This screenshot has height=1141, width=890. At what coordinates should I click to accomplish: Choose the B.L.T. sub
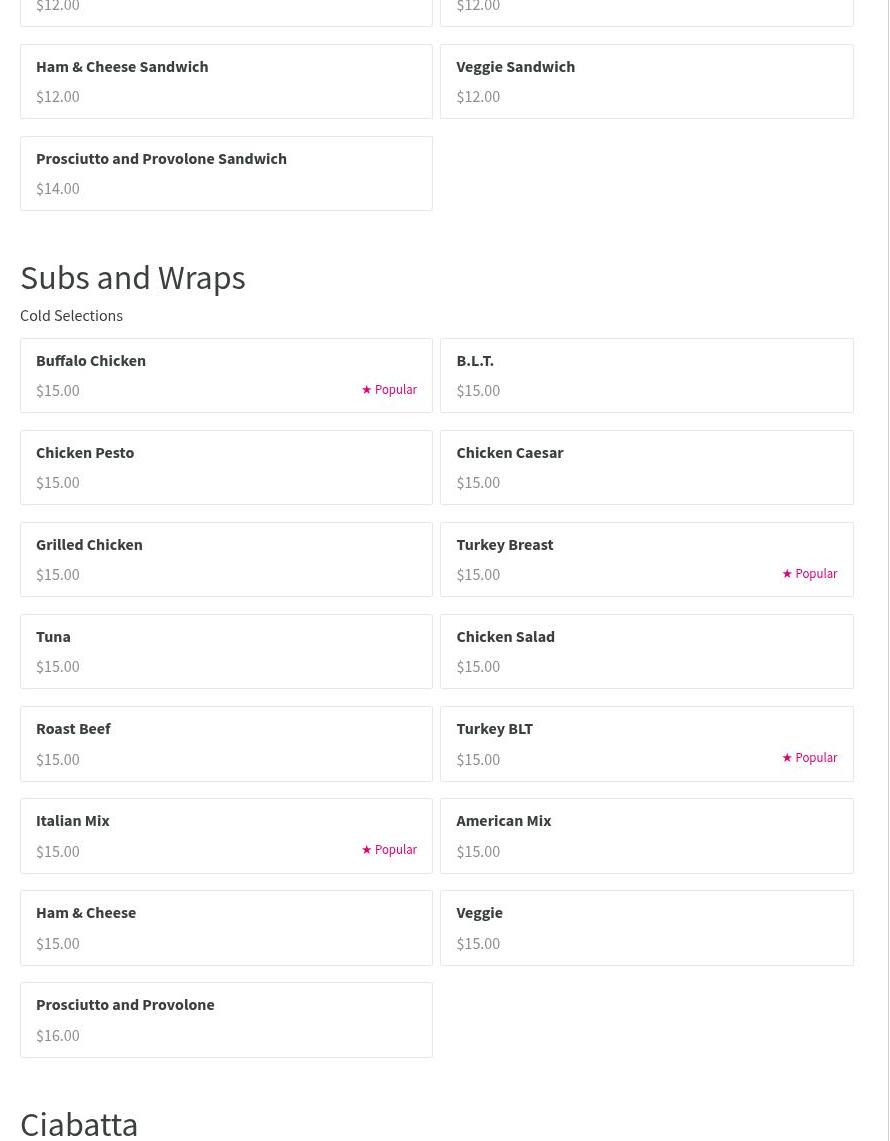[x=646, y=375]
